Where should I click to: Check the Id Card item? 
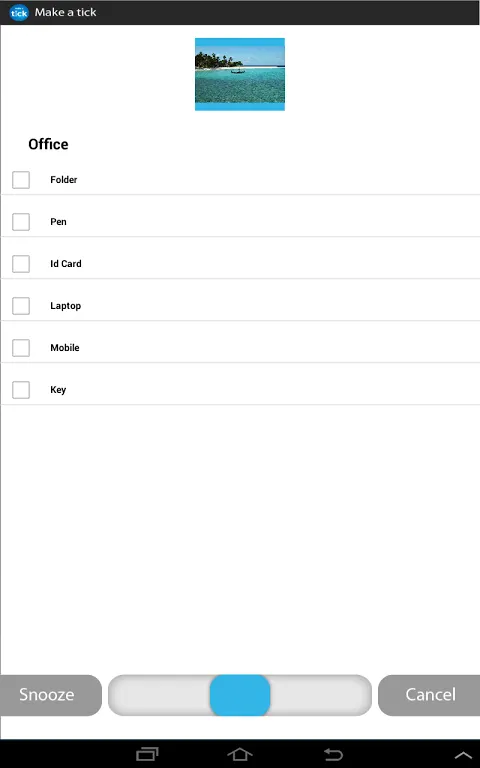[x=21, y=264]
